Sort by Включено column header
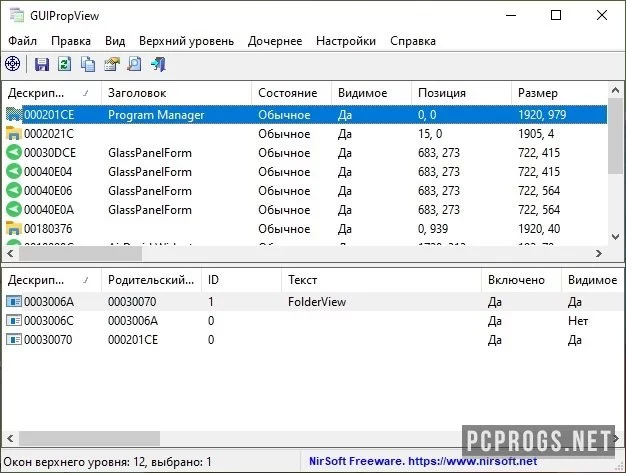 coord(521,280)
